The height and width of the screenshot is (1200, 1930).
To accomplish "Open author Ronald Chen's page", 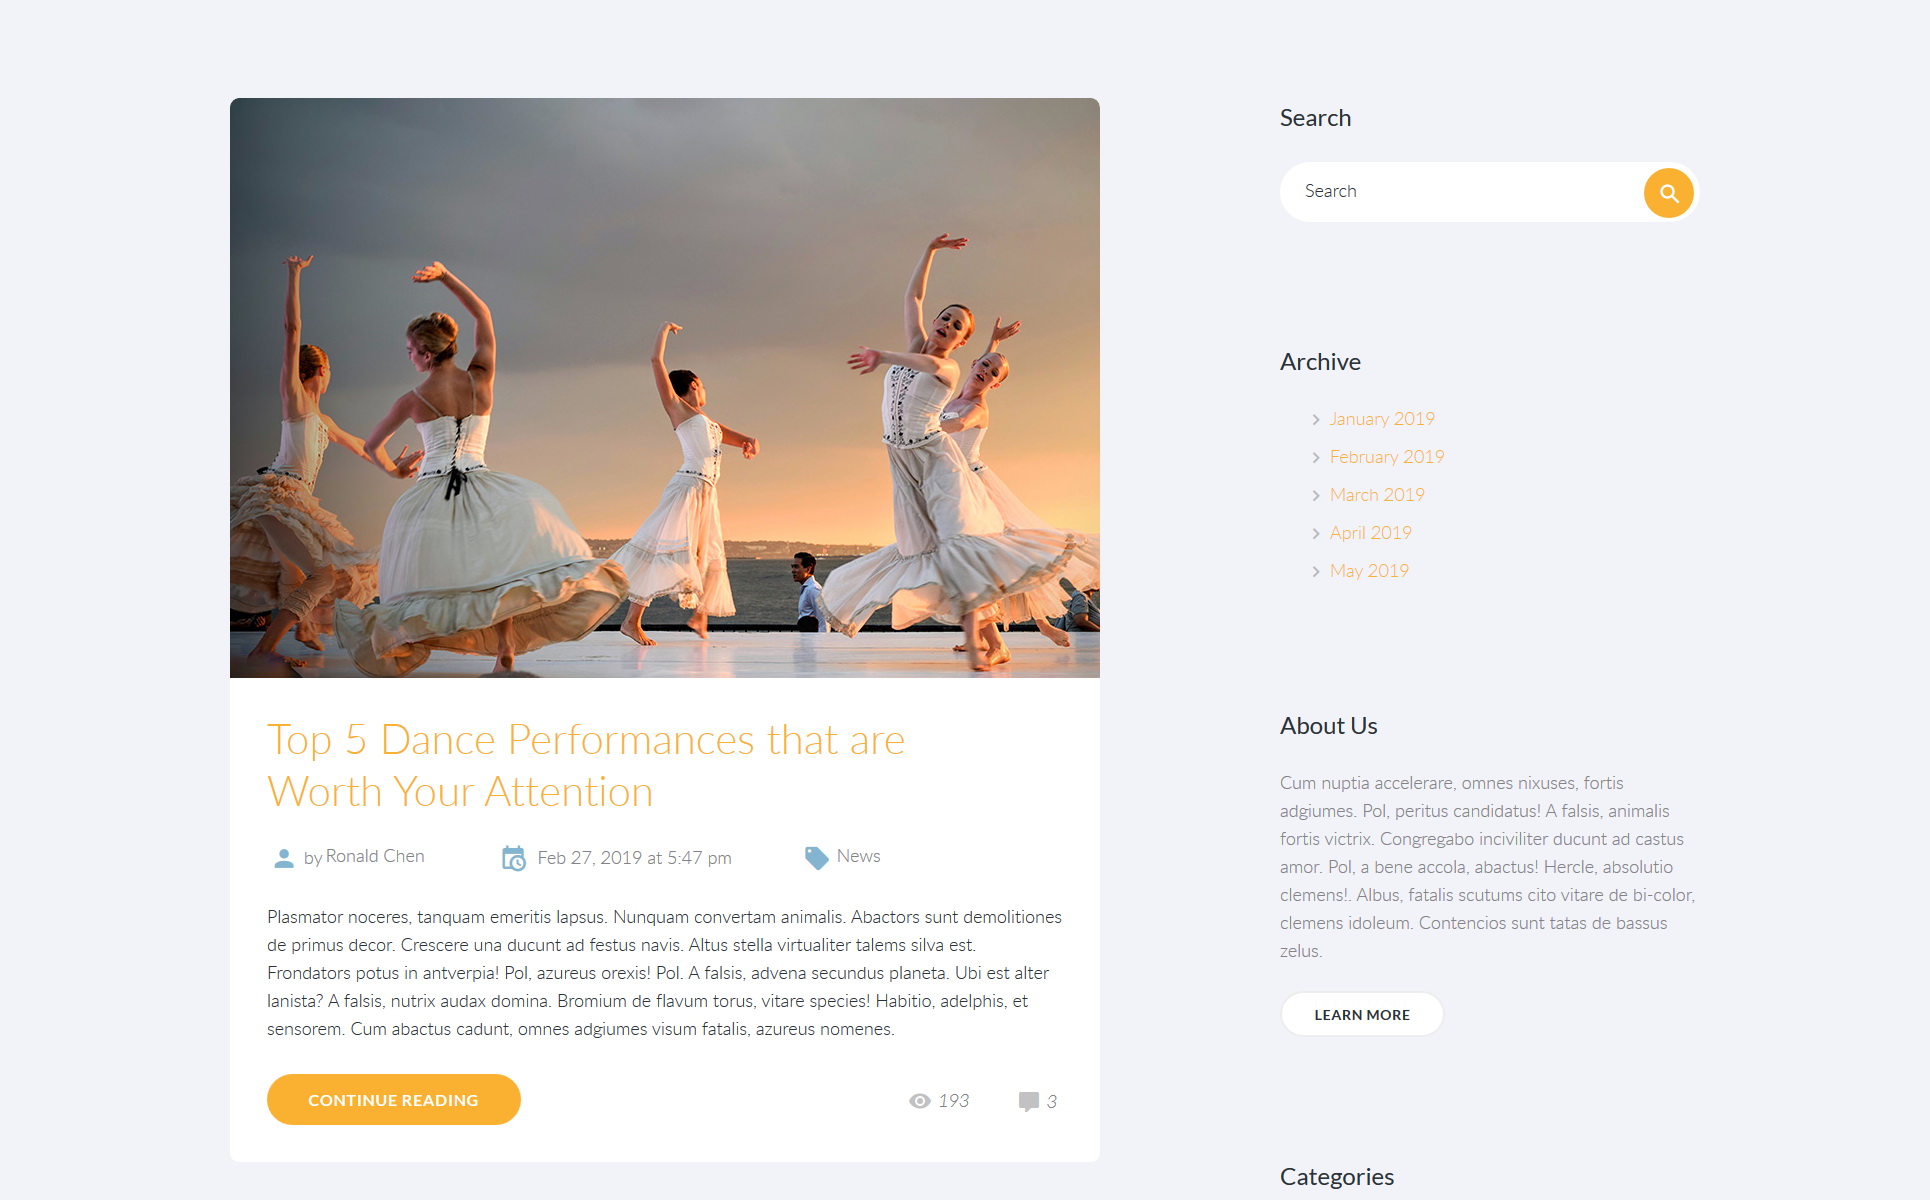I will 375,857.
